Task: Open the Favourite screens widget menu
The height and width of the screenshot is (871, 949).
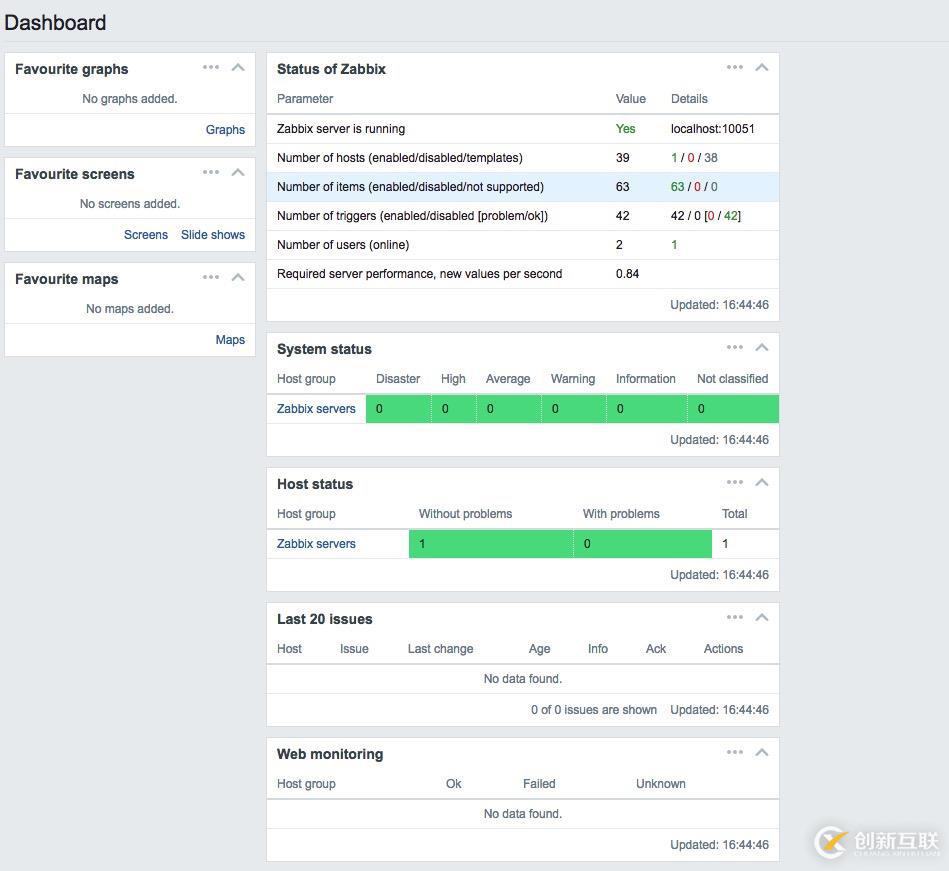Action: [x=210, y=172]
